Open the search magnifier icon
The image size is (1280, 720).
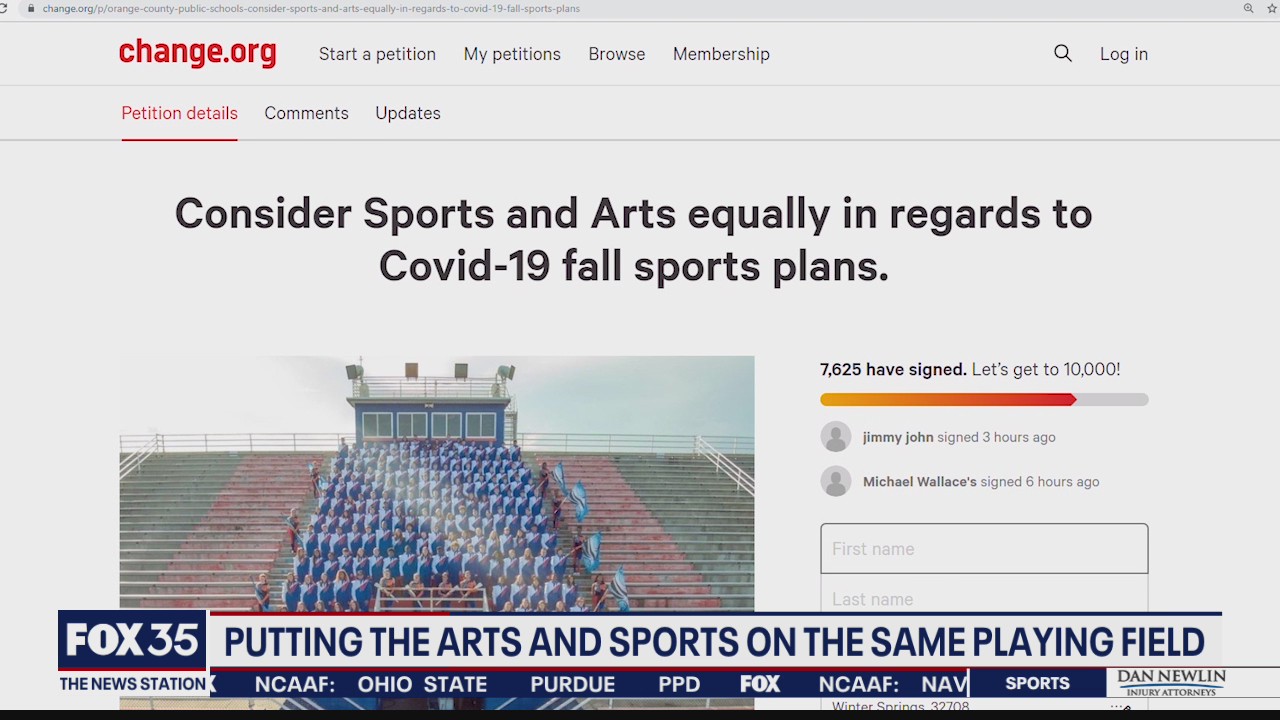1063,54
